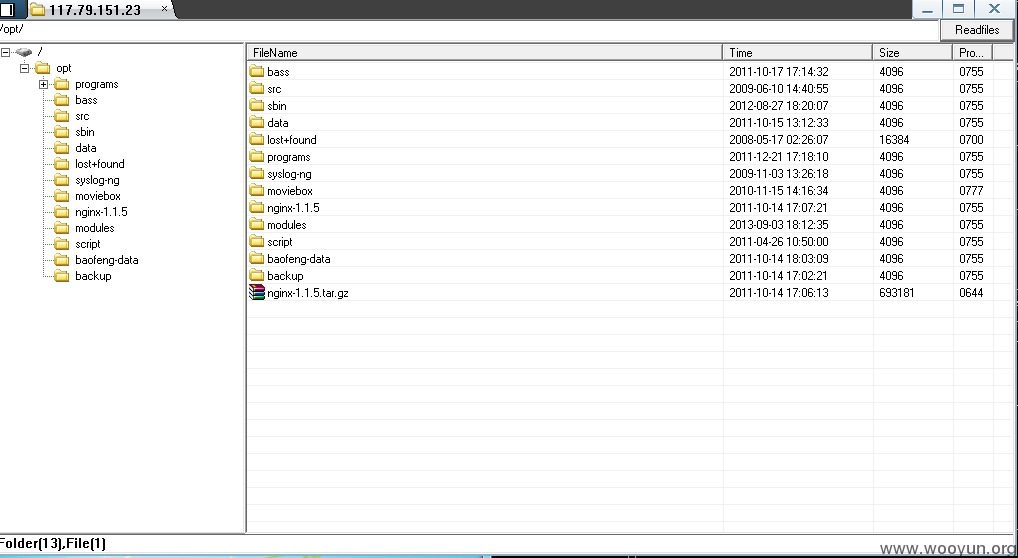
Task: Click sbin folder icon in file list
Action: tap(256, 105)
